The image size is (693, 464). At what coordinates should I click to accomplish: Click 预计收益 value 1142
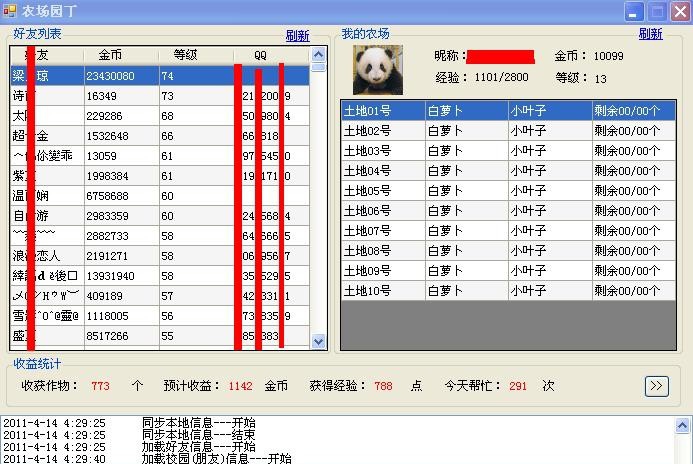[x=240, y=386]
